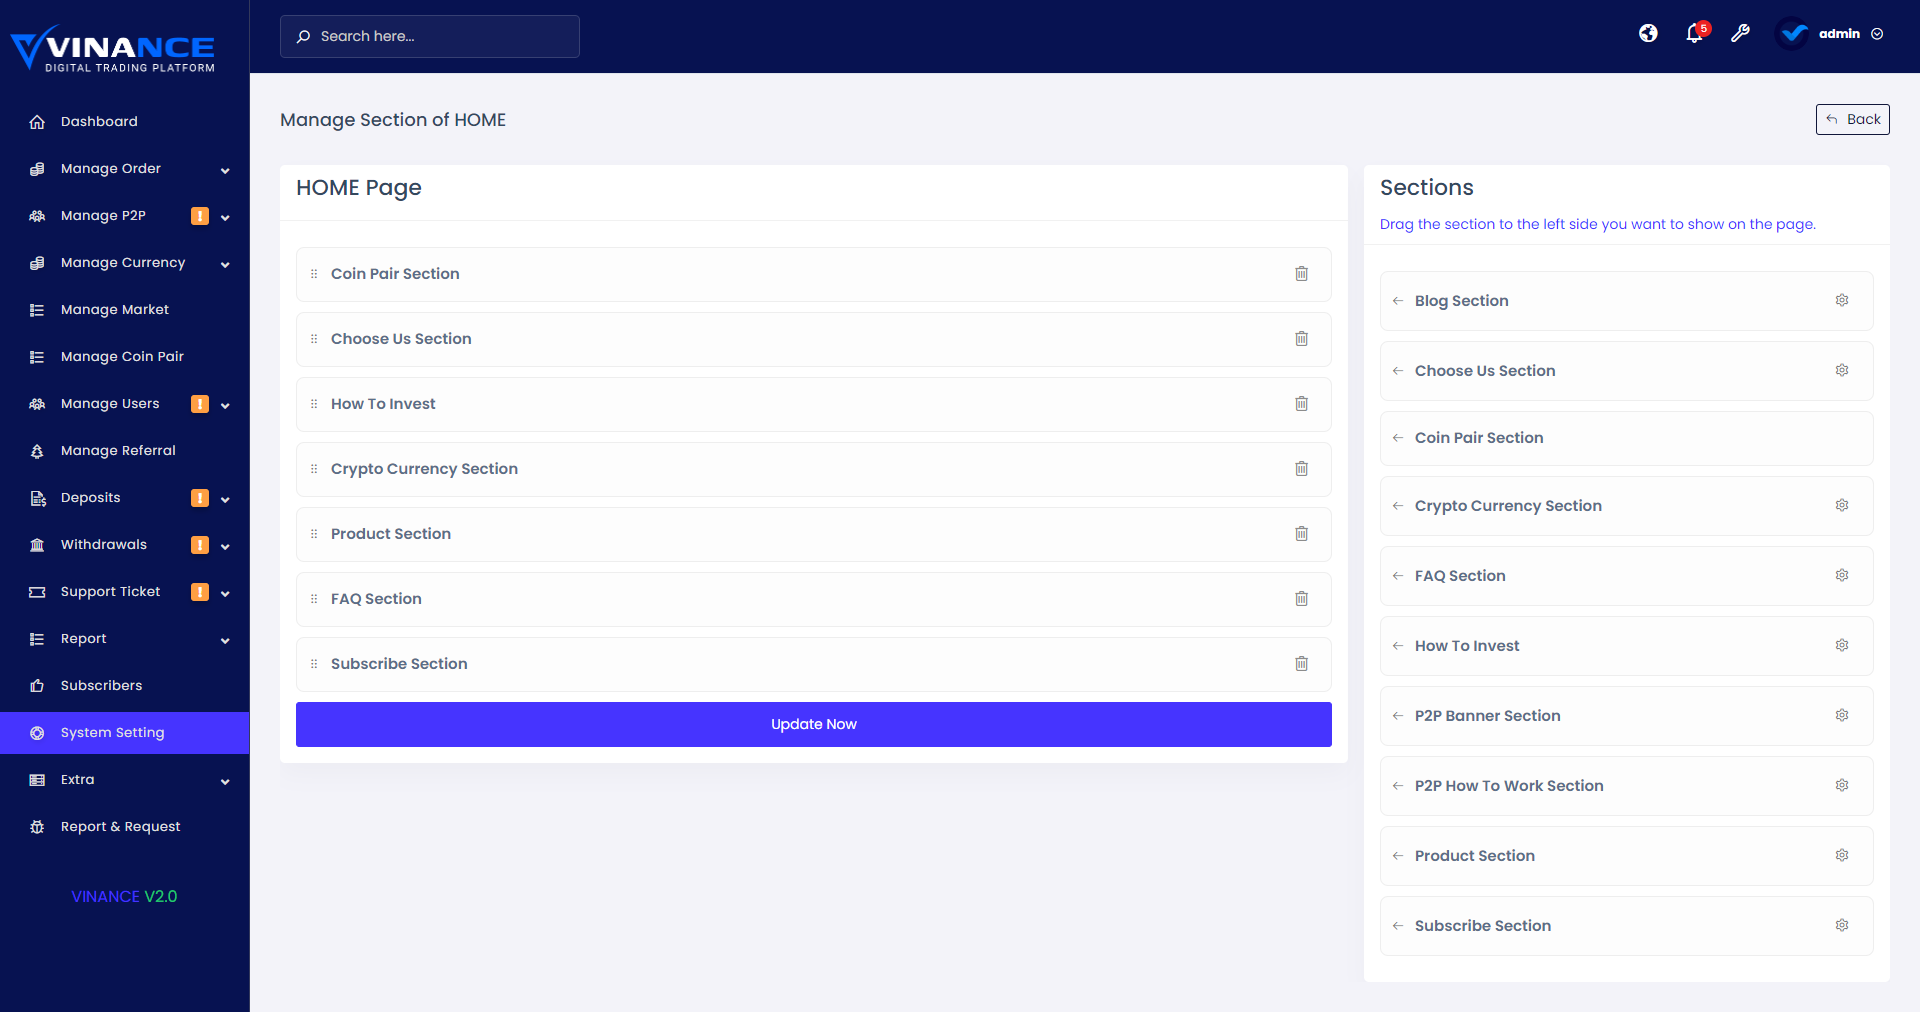Open settings gear for P2P How To Work Section
Viewport: 1920px width, 1012px height.
click(x=1841, y=785)
